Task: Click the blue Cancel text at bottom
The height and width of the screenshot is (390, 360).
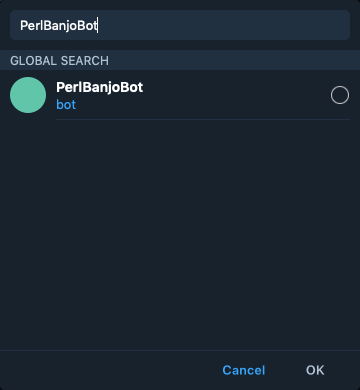Action: [x=244, y=370]
